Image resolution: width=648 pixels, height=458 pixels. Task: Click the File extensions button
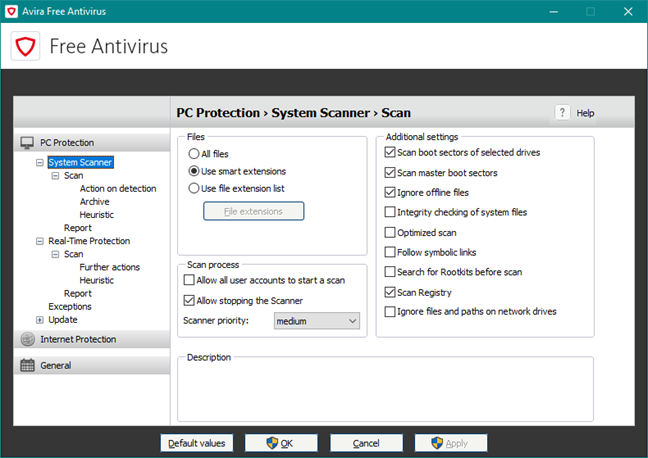tap(254, 211)
